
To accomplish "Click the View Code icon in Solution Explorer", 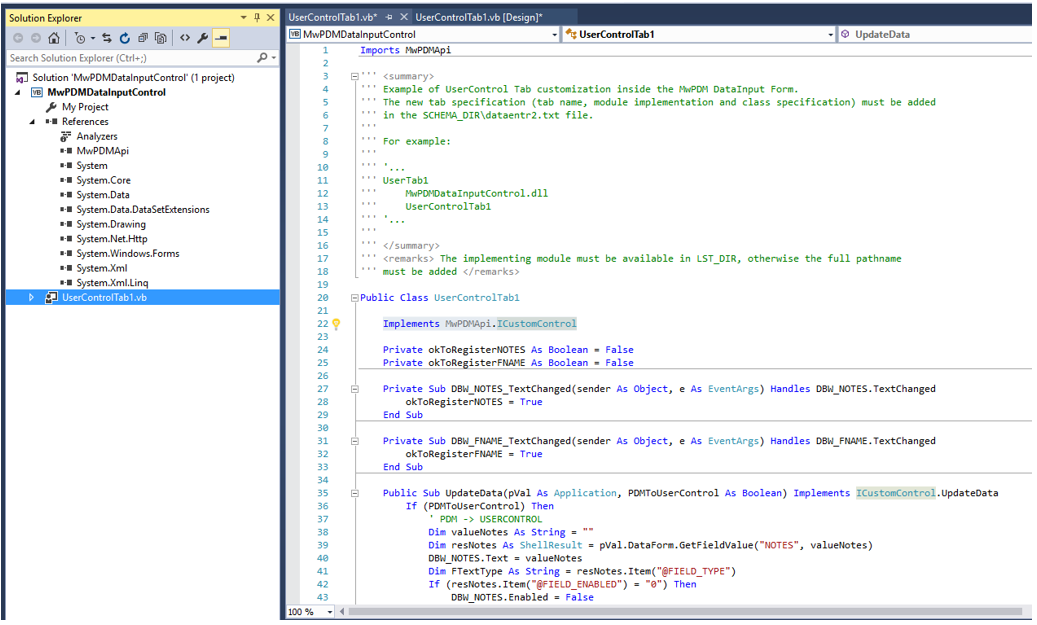I will (x=185, y=38).
